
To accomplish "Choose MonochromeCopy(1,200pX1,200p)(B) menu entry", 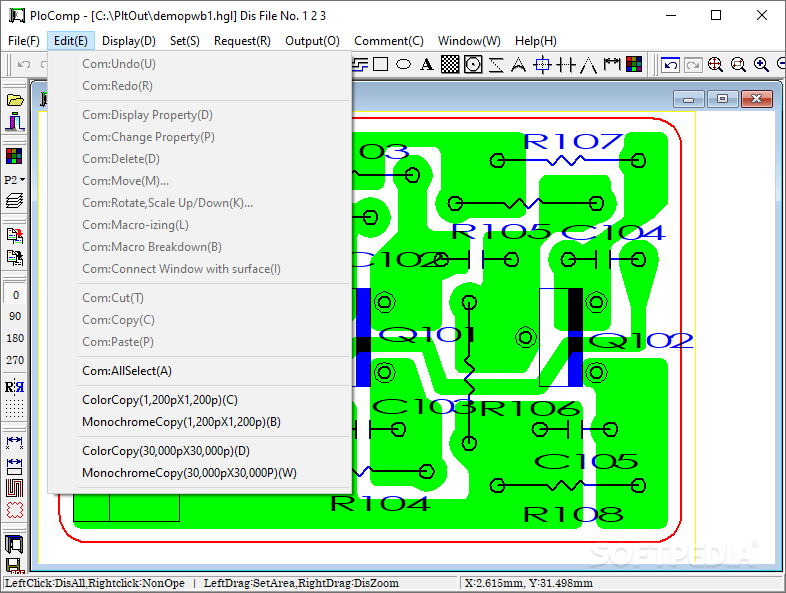I will tap(200, 422).
